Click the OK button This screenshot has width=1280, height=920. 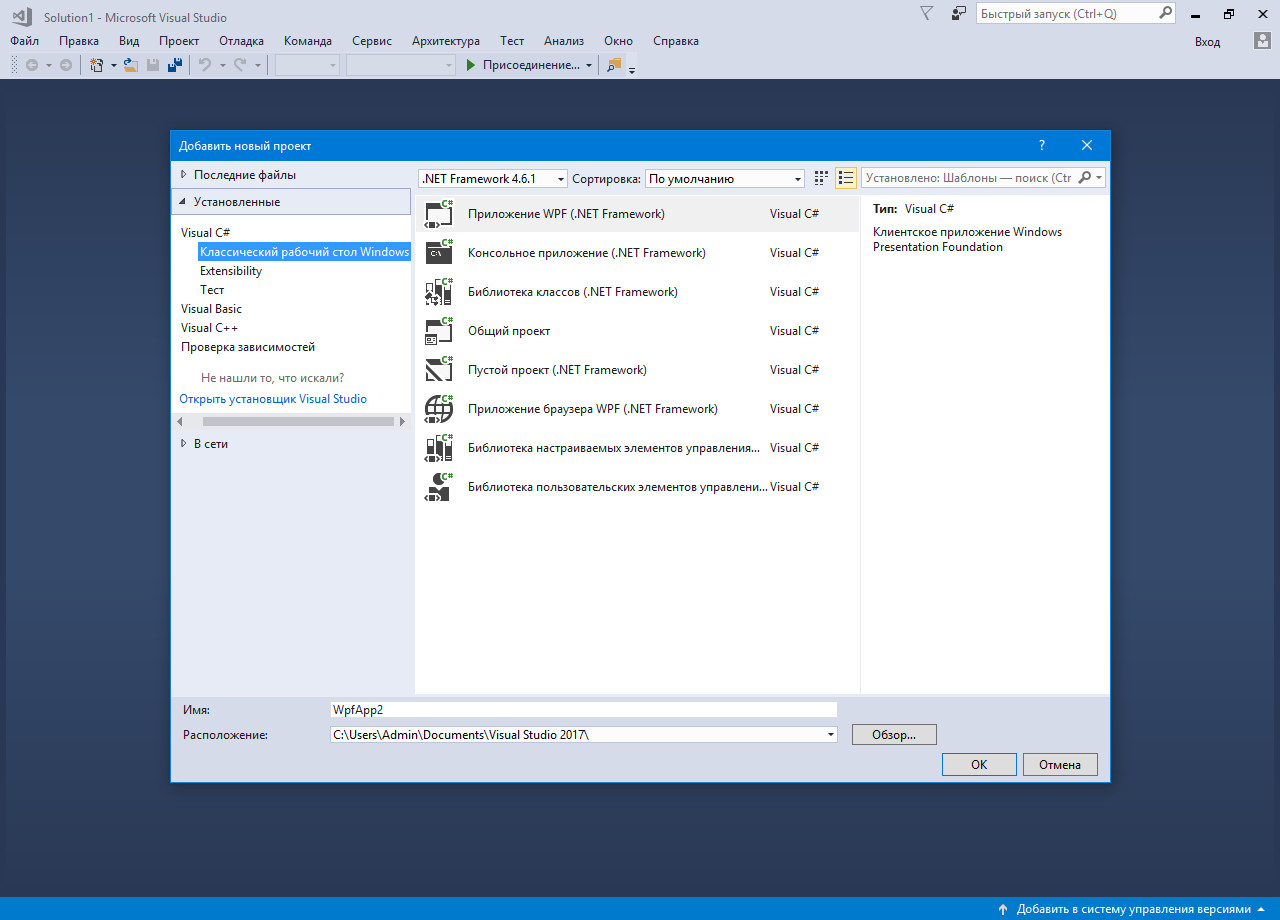(x=979, y=764)
